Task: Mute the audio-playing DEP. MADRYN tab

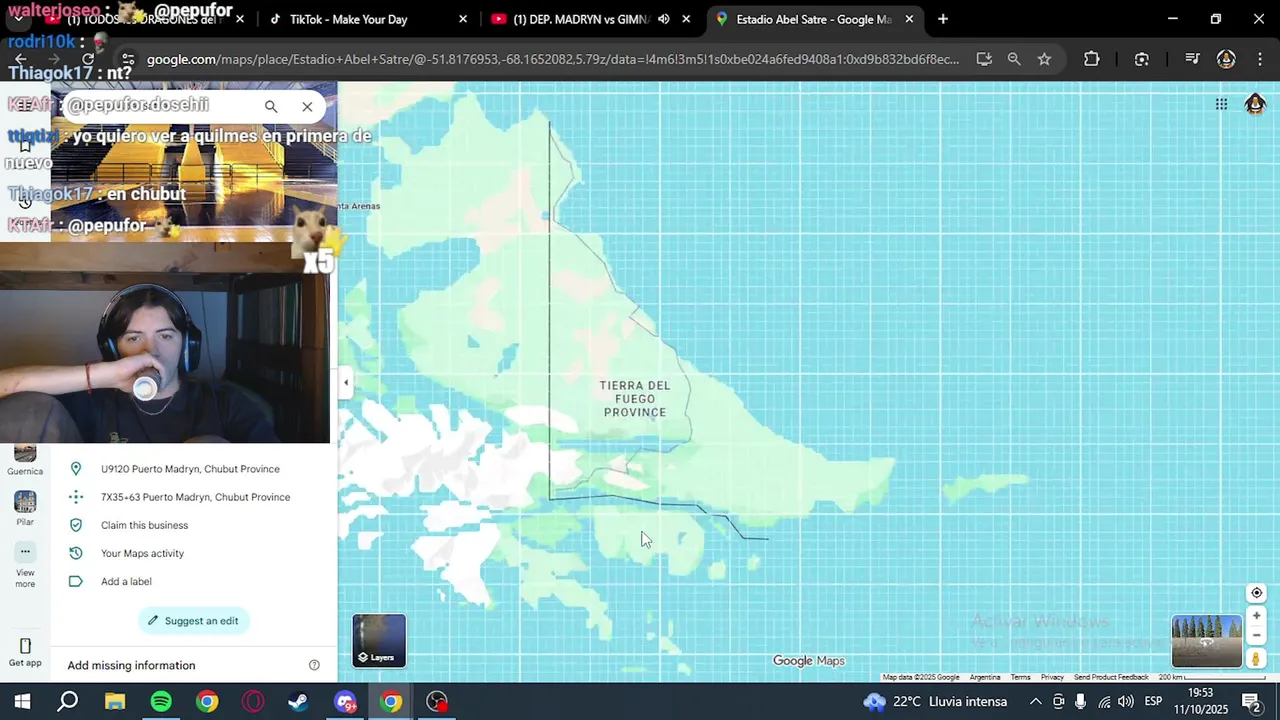Action: tap(663, 19)
